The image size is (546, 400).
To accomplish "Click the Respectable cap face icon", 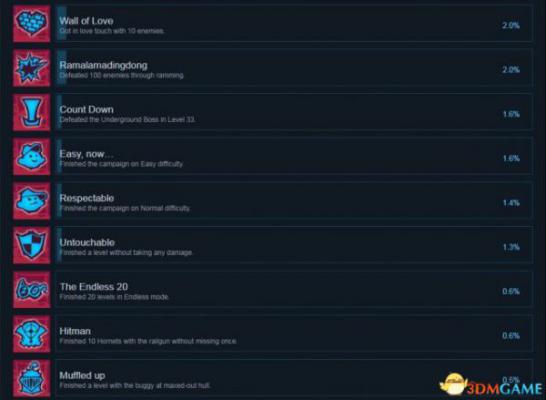I will coord(31,201).
